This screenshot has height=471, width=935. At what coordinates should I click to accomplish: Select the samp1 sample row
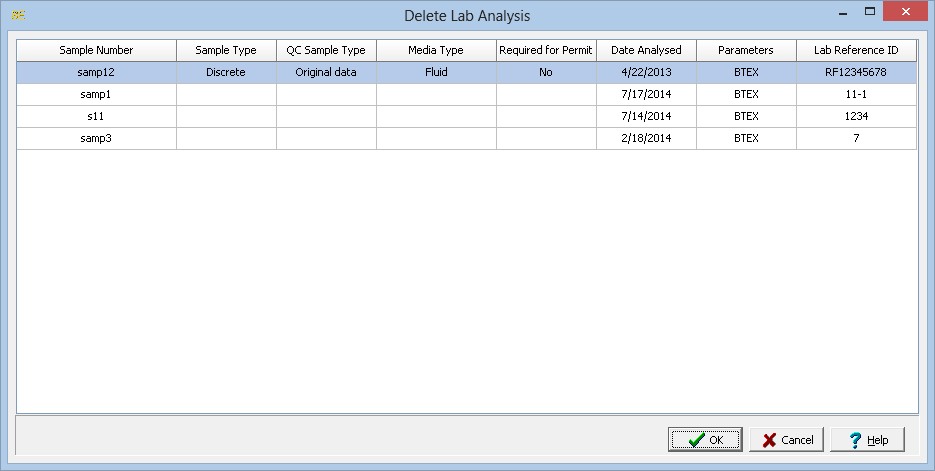(96, 94)
